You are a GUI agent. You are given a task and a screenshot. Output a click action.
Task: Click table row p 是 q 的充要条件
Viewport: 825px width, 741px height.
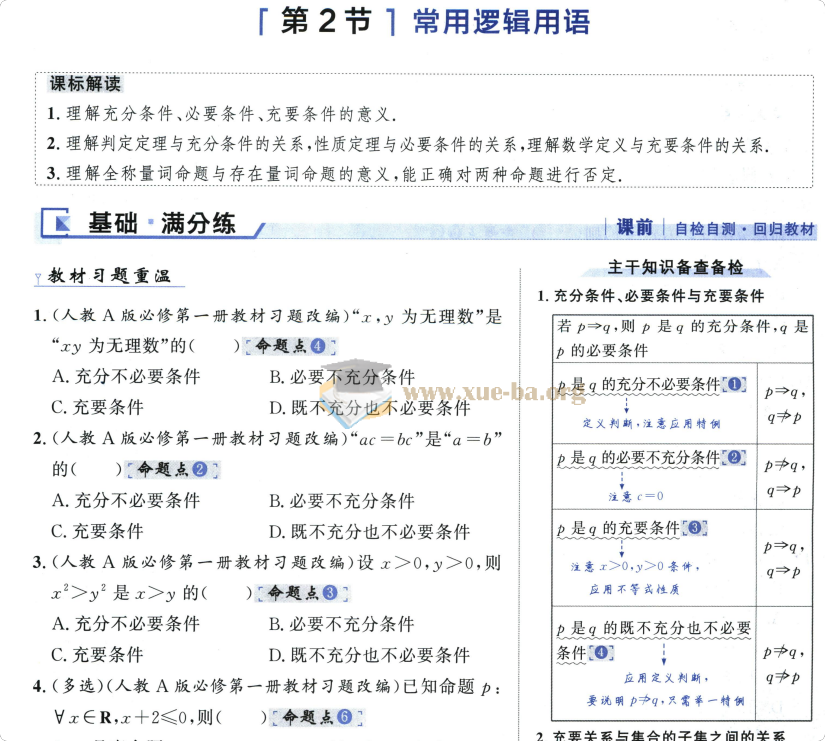619,529
